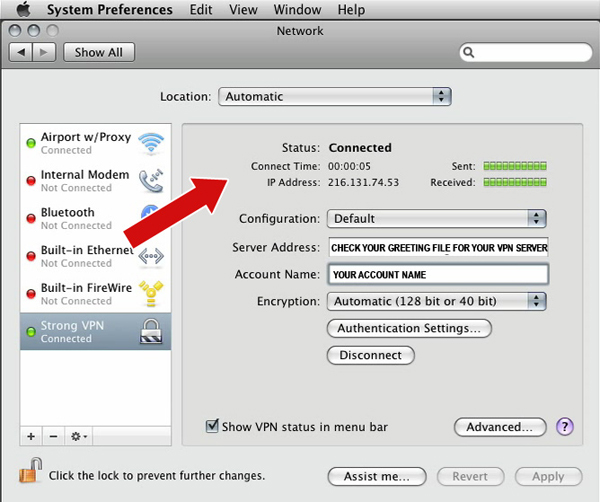Expand the Configuration dropdown showing Default
600x502 pixels.
[x=437, y=218]
